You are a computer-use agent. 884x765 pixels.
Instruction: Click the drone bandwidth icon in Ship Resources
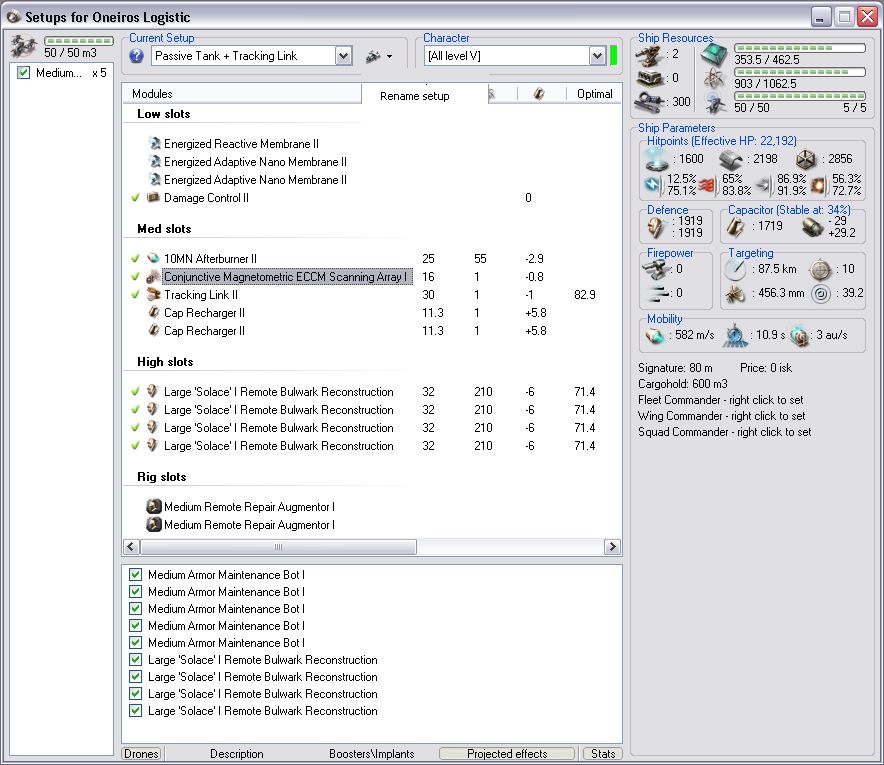(x=715, y=103)
